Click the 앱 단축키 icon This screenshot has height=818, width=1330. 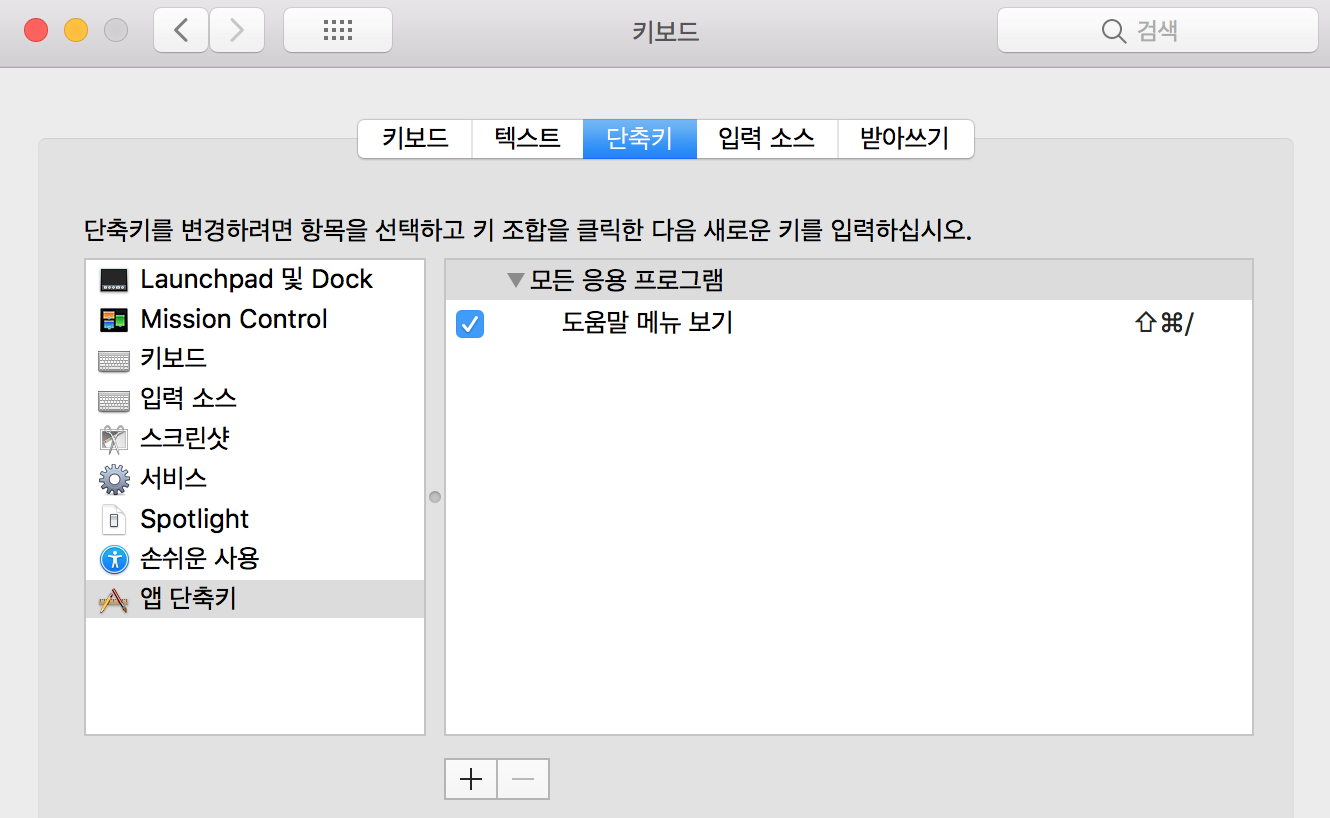coord(114,599)
